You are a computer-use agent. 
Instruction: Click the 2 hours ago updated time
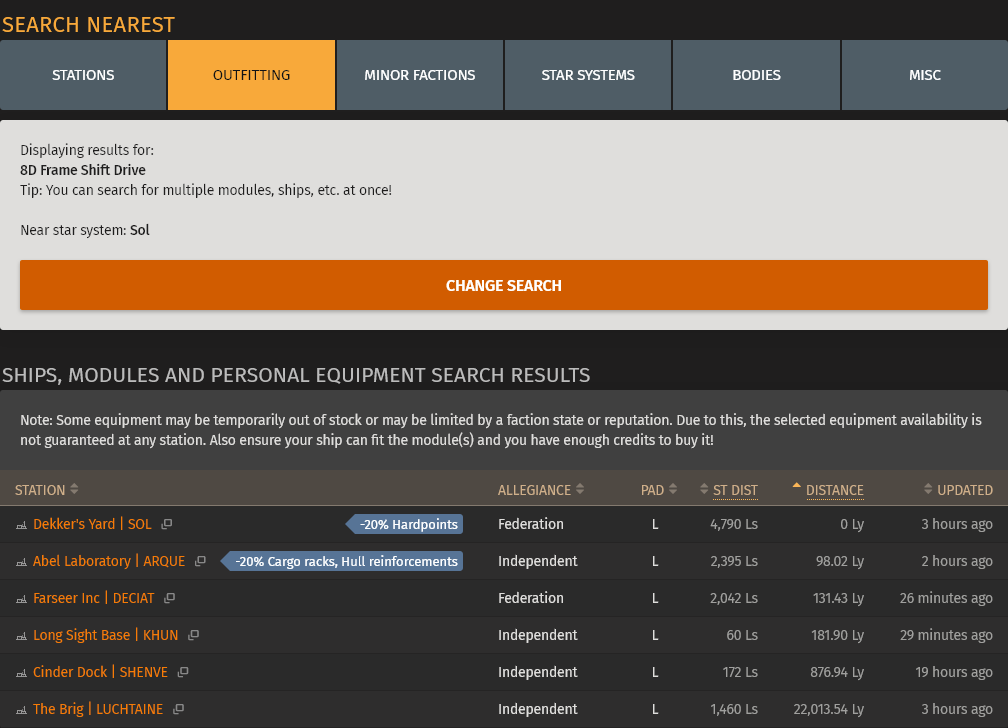point(957,561)
